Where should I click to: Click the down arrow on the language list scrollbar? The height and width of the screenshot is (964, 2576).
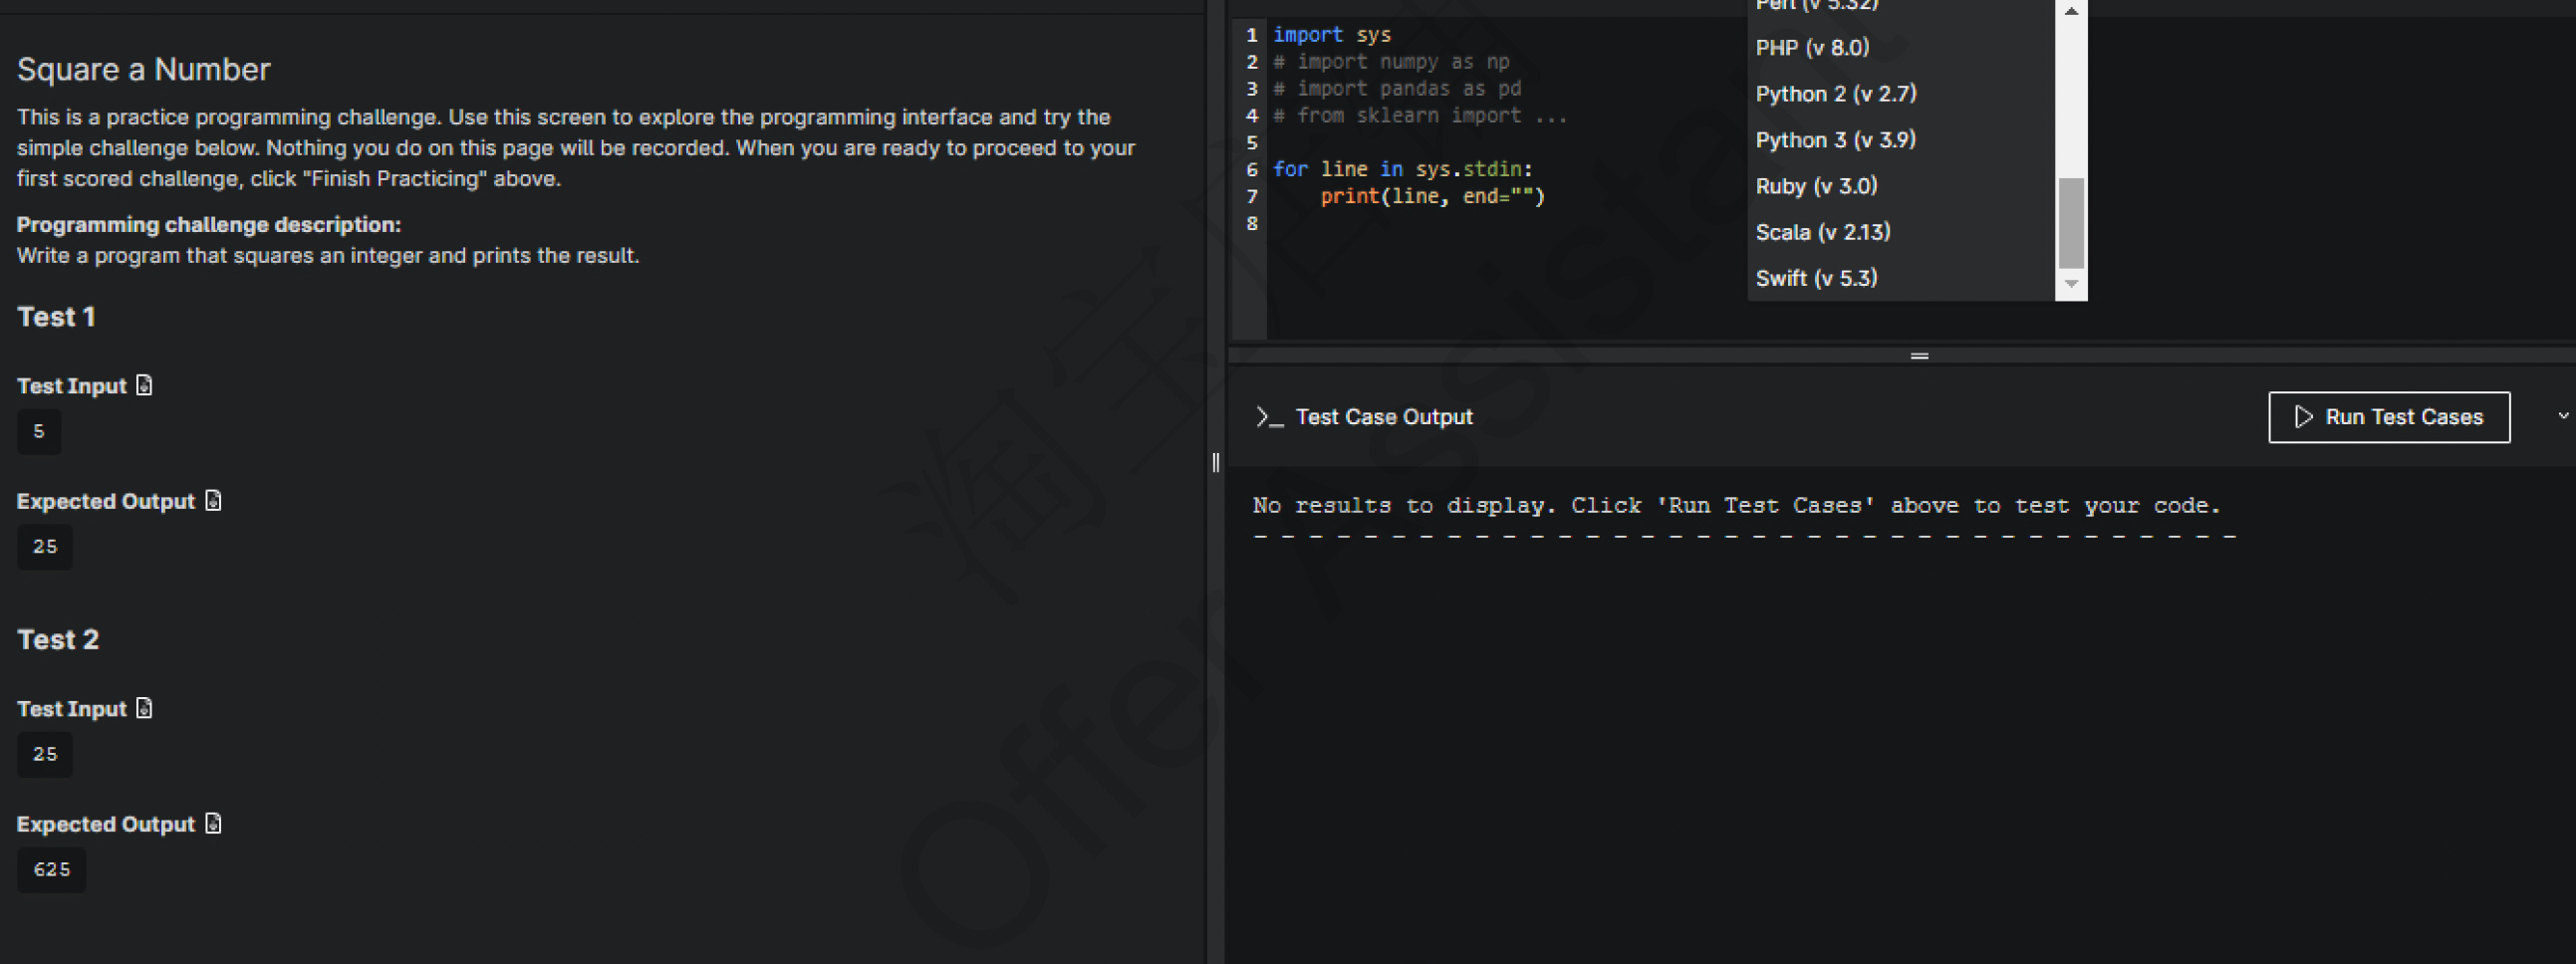point(2070,286)
